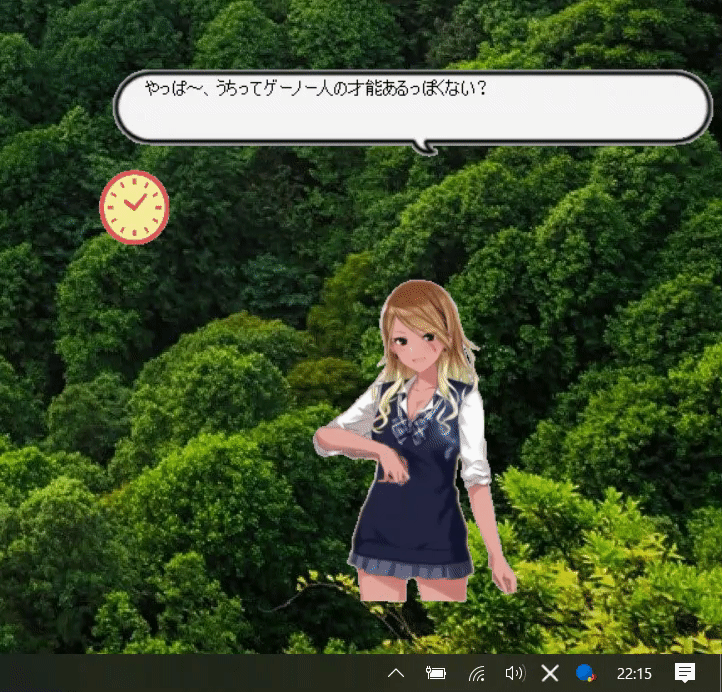Click the 22:15 taskbar clock
This screenshot has width=722, height=692.
634,673
